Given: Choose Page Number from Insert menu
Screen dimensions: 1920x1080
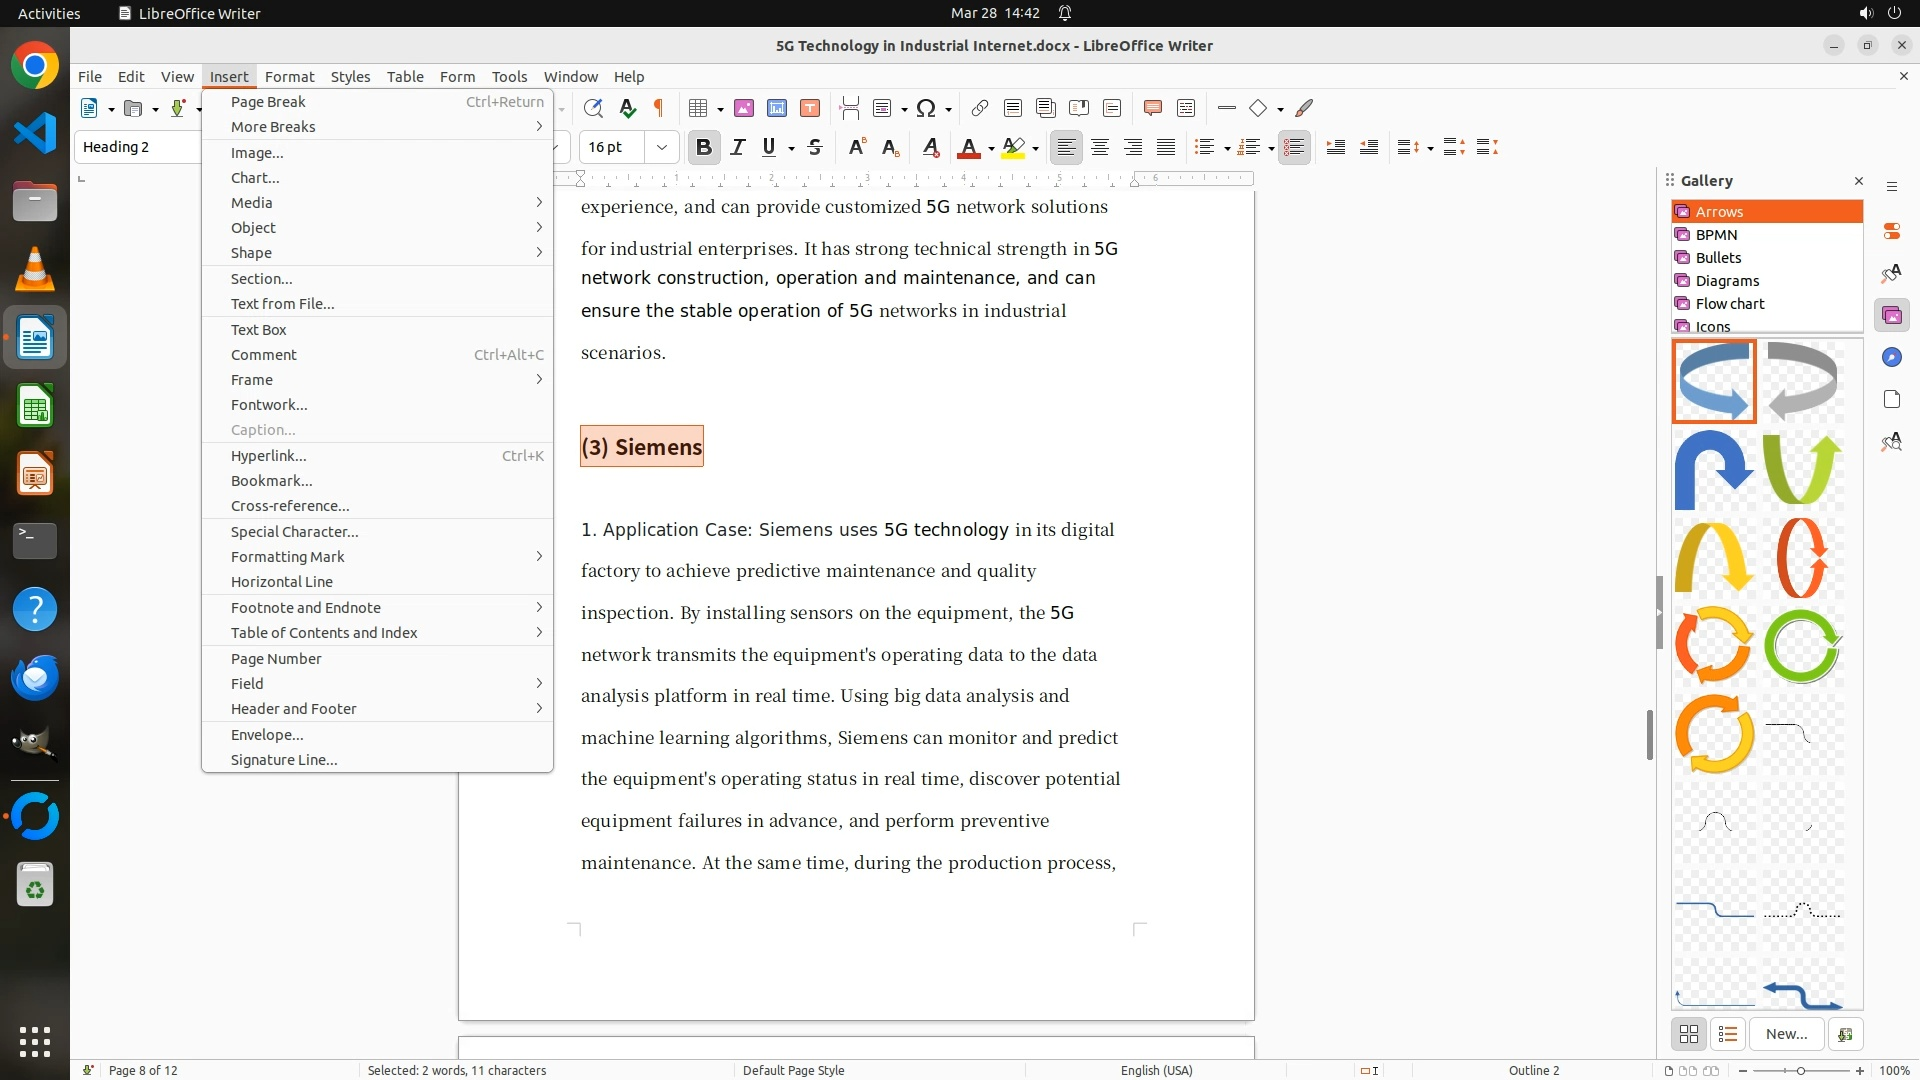Looking at the screenshot, I should click(276, 659).
